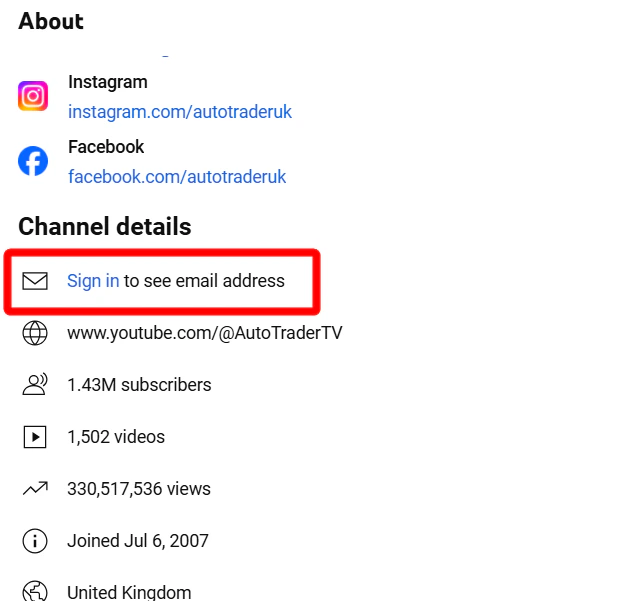Image resolution: width=631 pixels, height=601 pixels.
Task: Click the Instagram label text
Action: [107, 82]
